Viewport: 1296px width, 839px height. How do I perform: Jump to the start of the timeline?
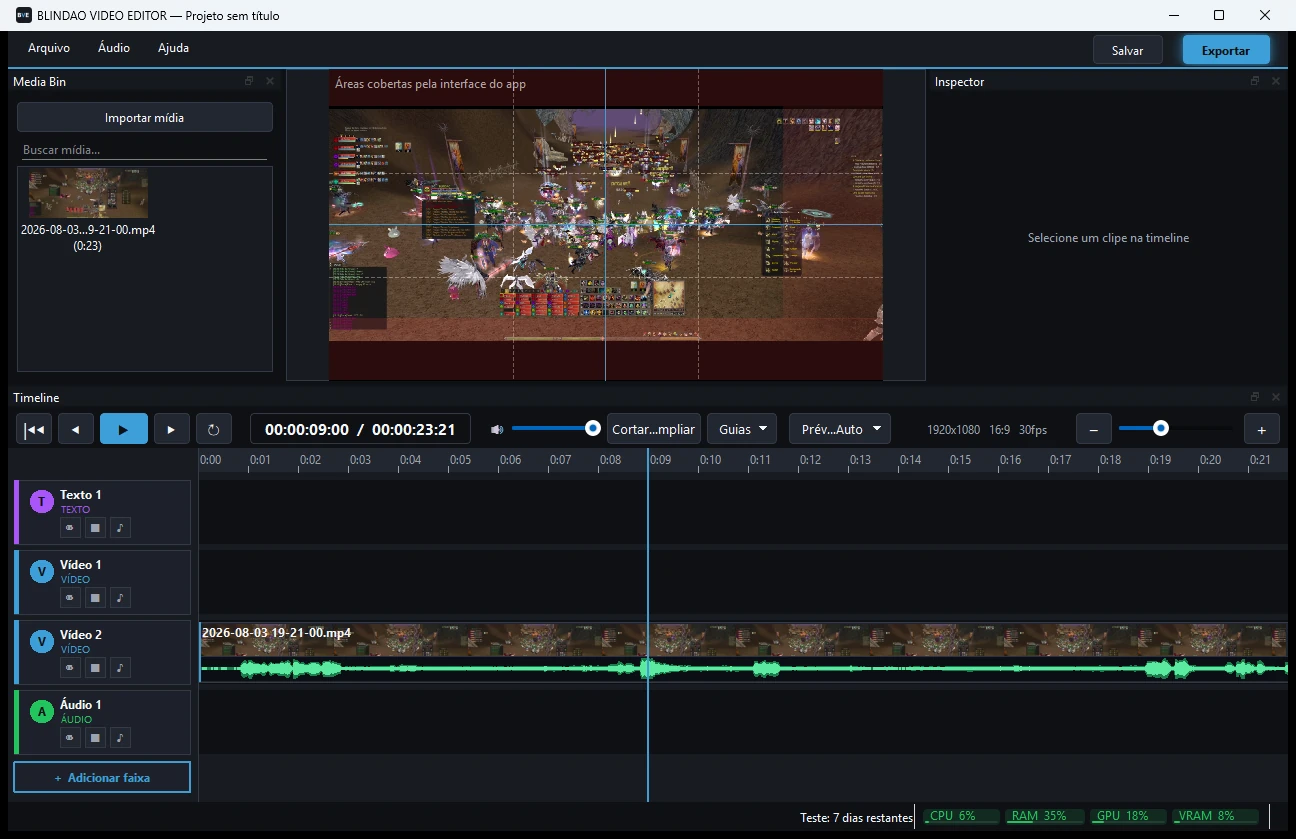click(x=34, y=429)
